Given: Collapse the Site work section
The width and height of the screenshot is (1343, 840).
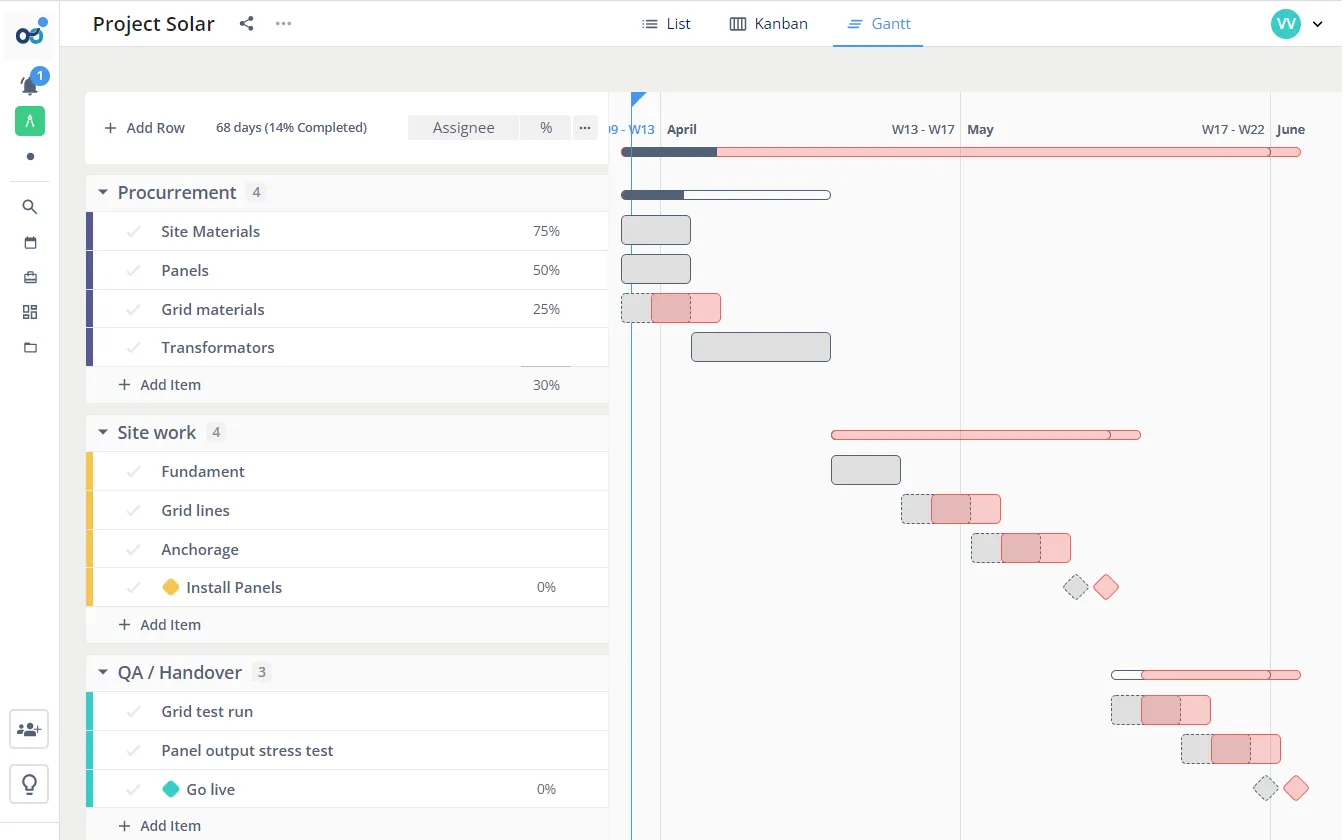Looking at the screenshot, I should point(102,432).
